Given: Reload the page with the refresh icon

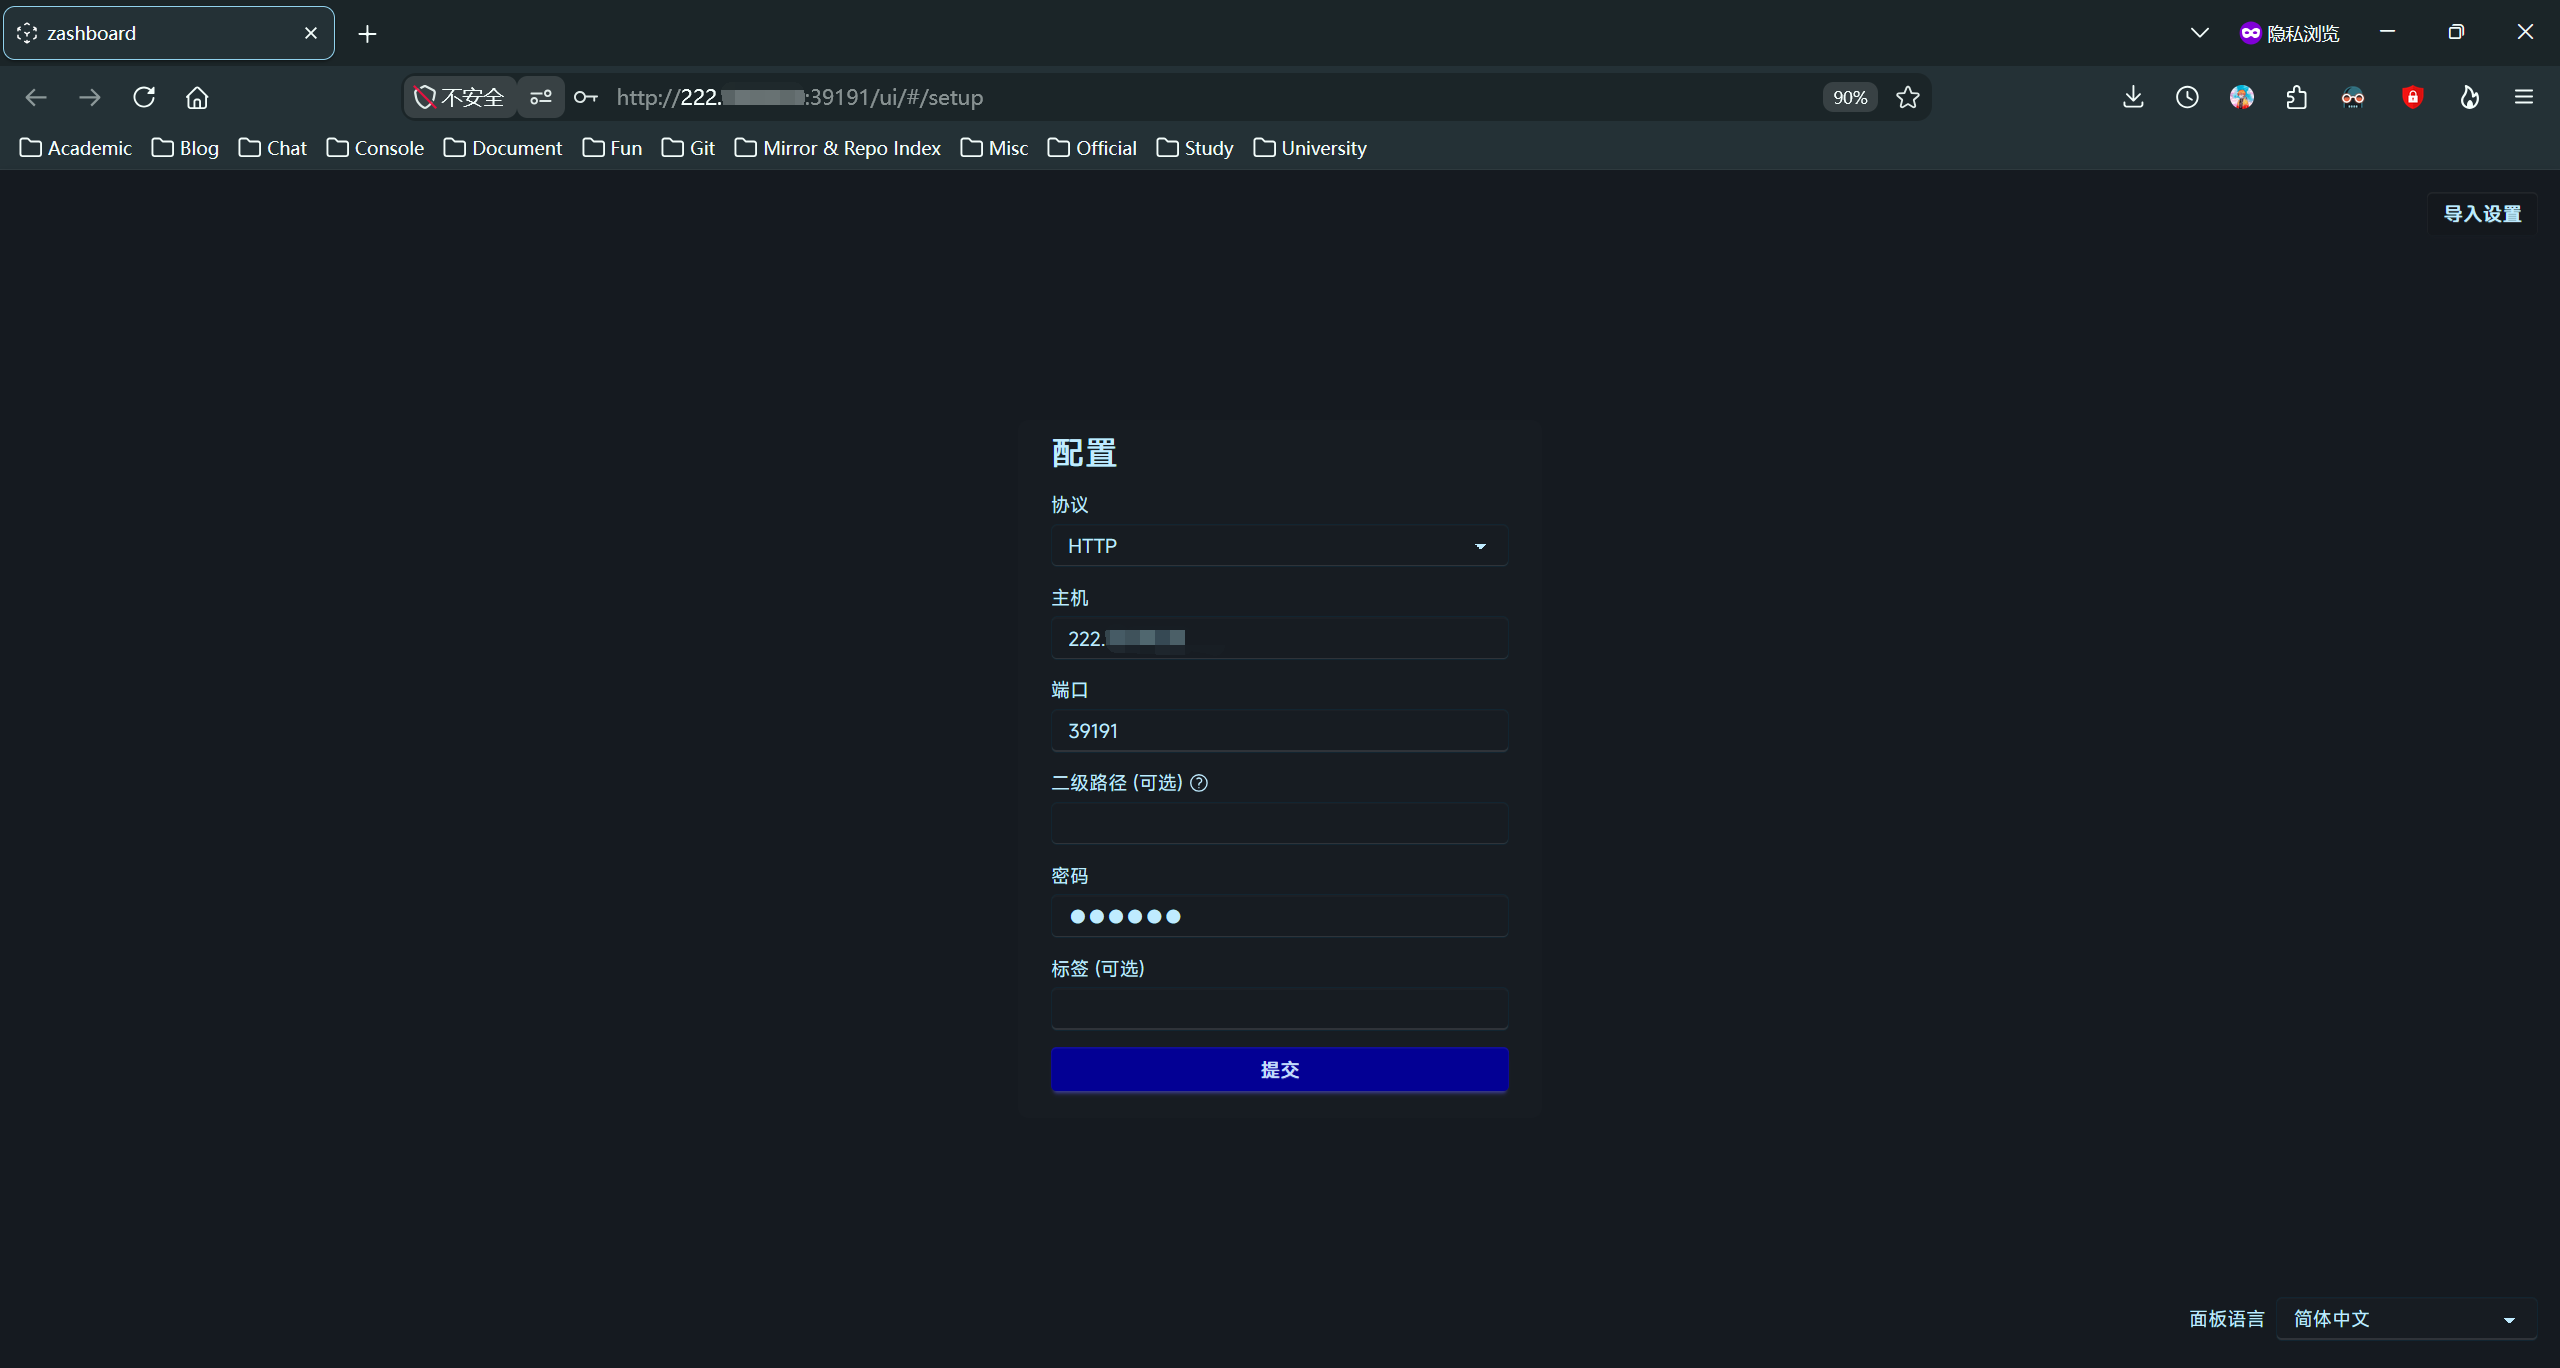Looking at the screenshot, I should (144, 97).
